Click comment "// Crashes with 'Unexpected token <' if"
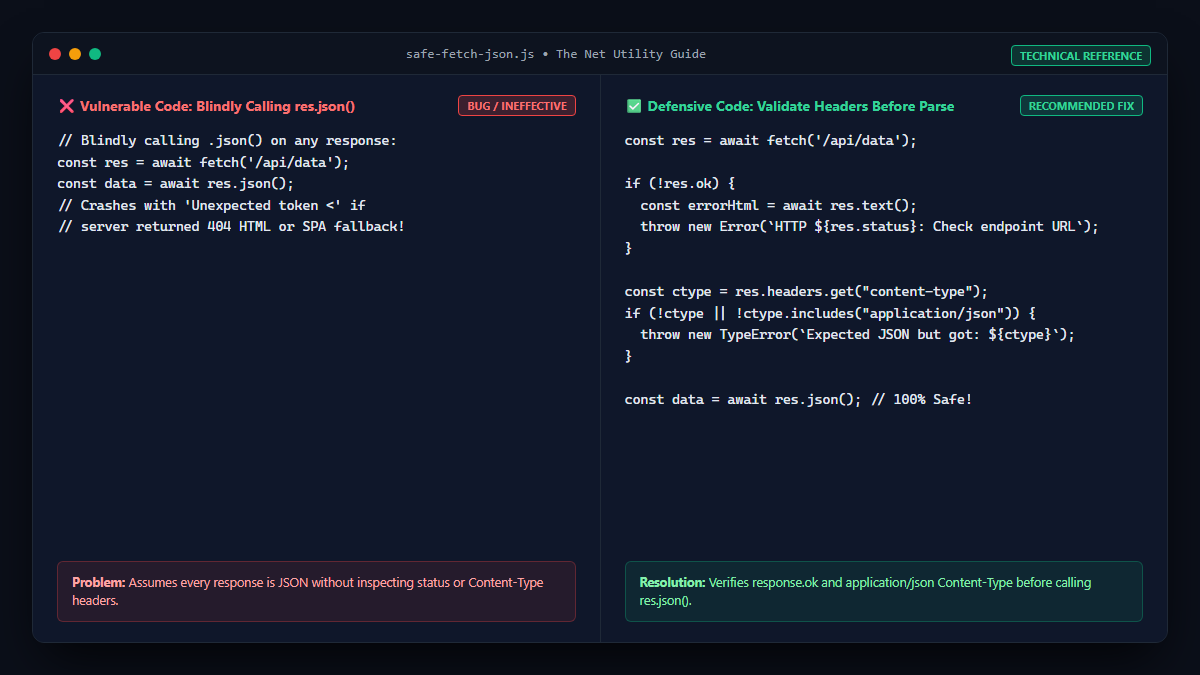 pos(212,205)
